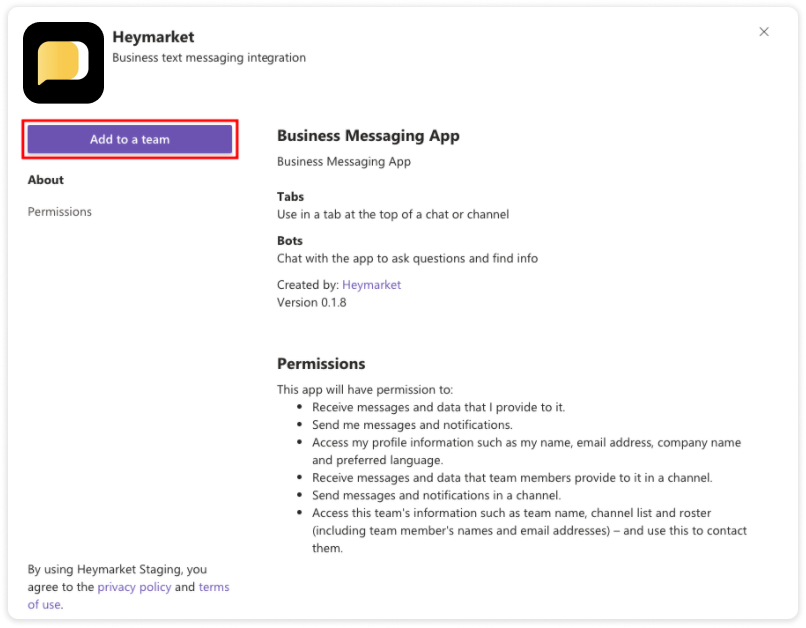Screen dimensions: 806x628
Task: Click the 'Access this team's information' bullet
Action: (x=529, y=530)
